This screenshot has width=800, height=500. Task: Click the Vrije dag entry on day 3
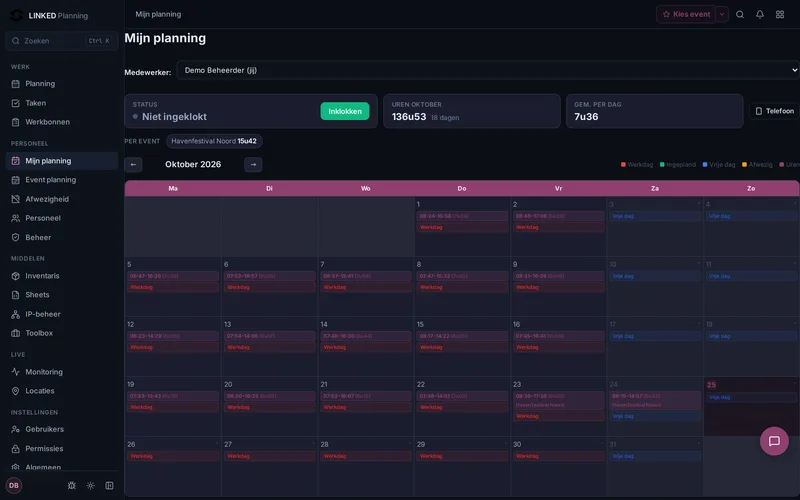[x=655, y=216]
